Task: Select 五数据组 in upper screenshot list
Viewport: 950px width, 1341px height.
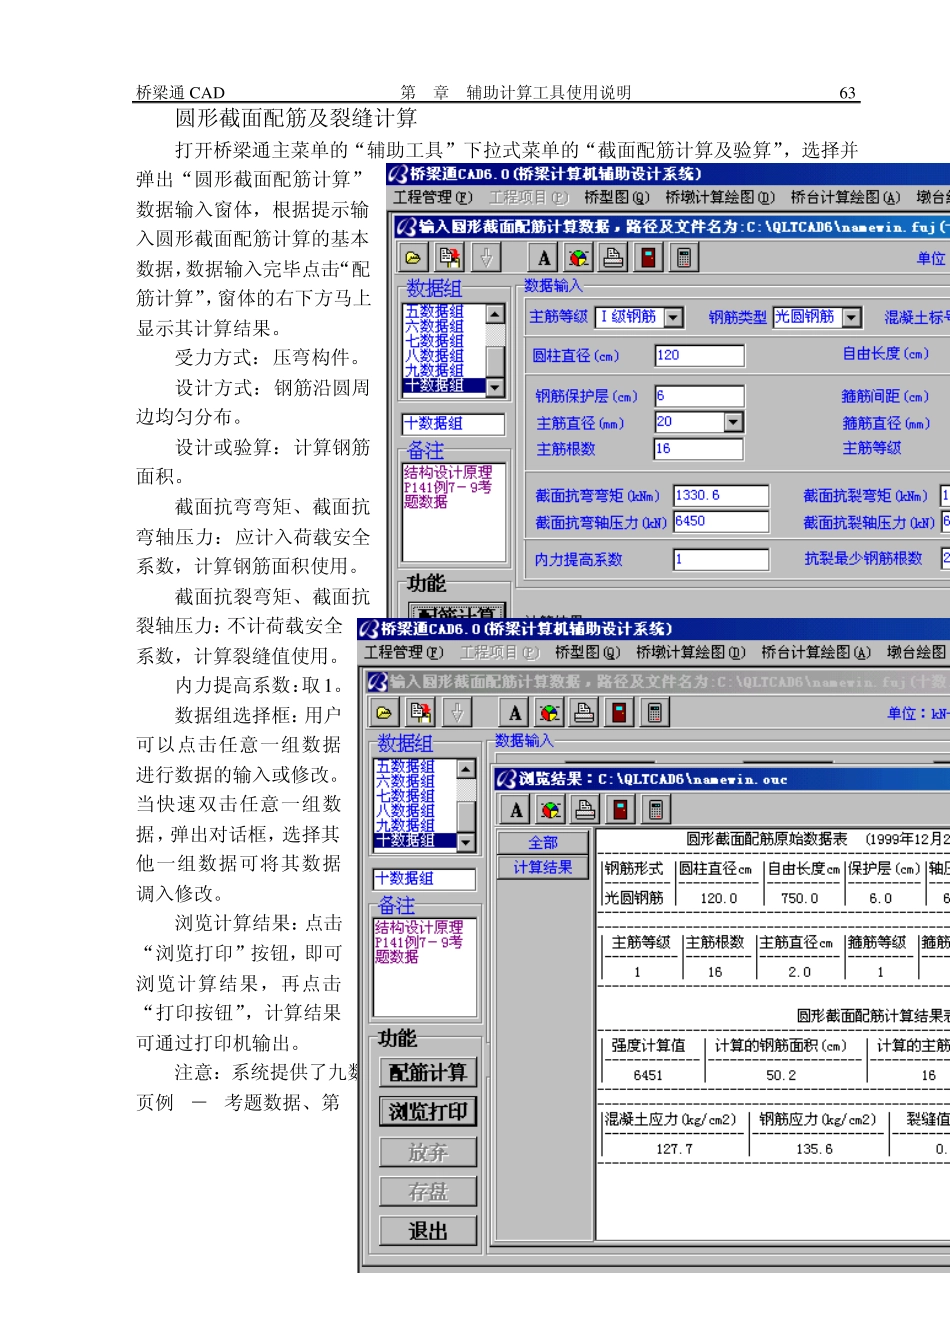Action: [x=434, y=312]
